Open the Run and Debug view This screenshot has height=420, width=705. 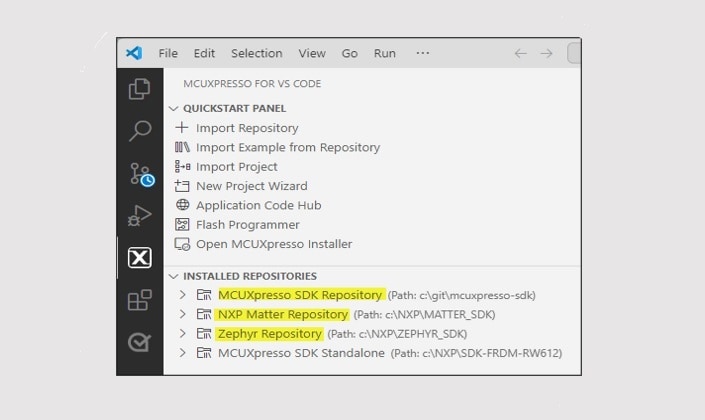[140, 216]
